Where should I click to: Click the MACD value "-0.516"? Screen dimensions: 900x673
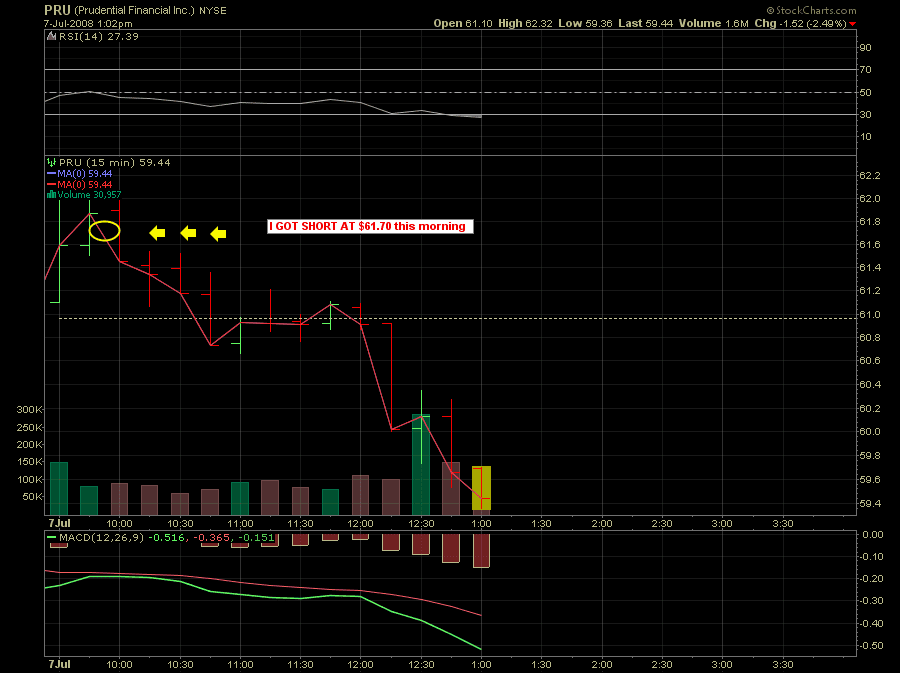pos(167,538)
